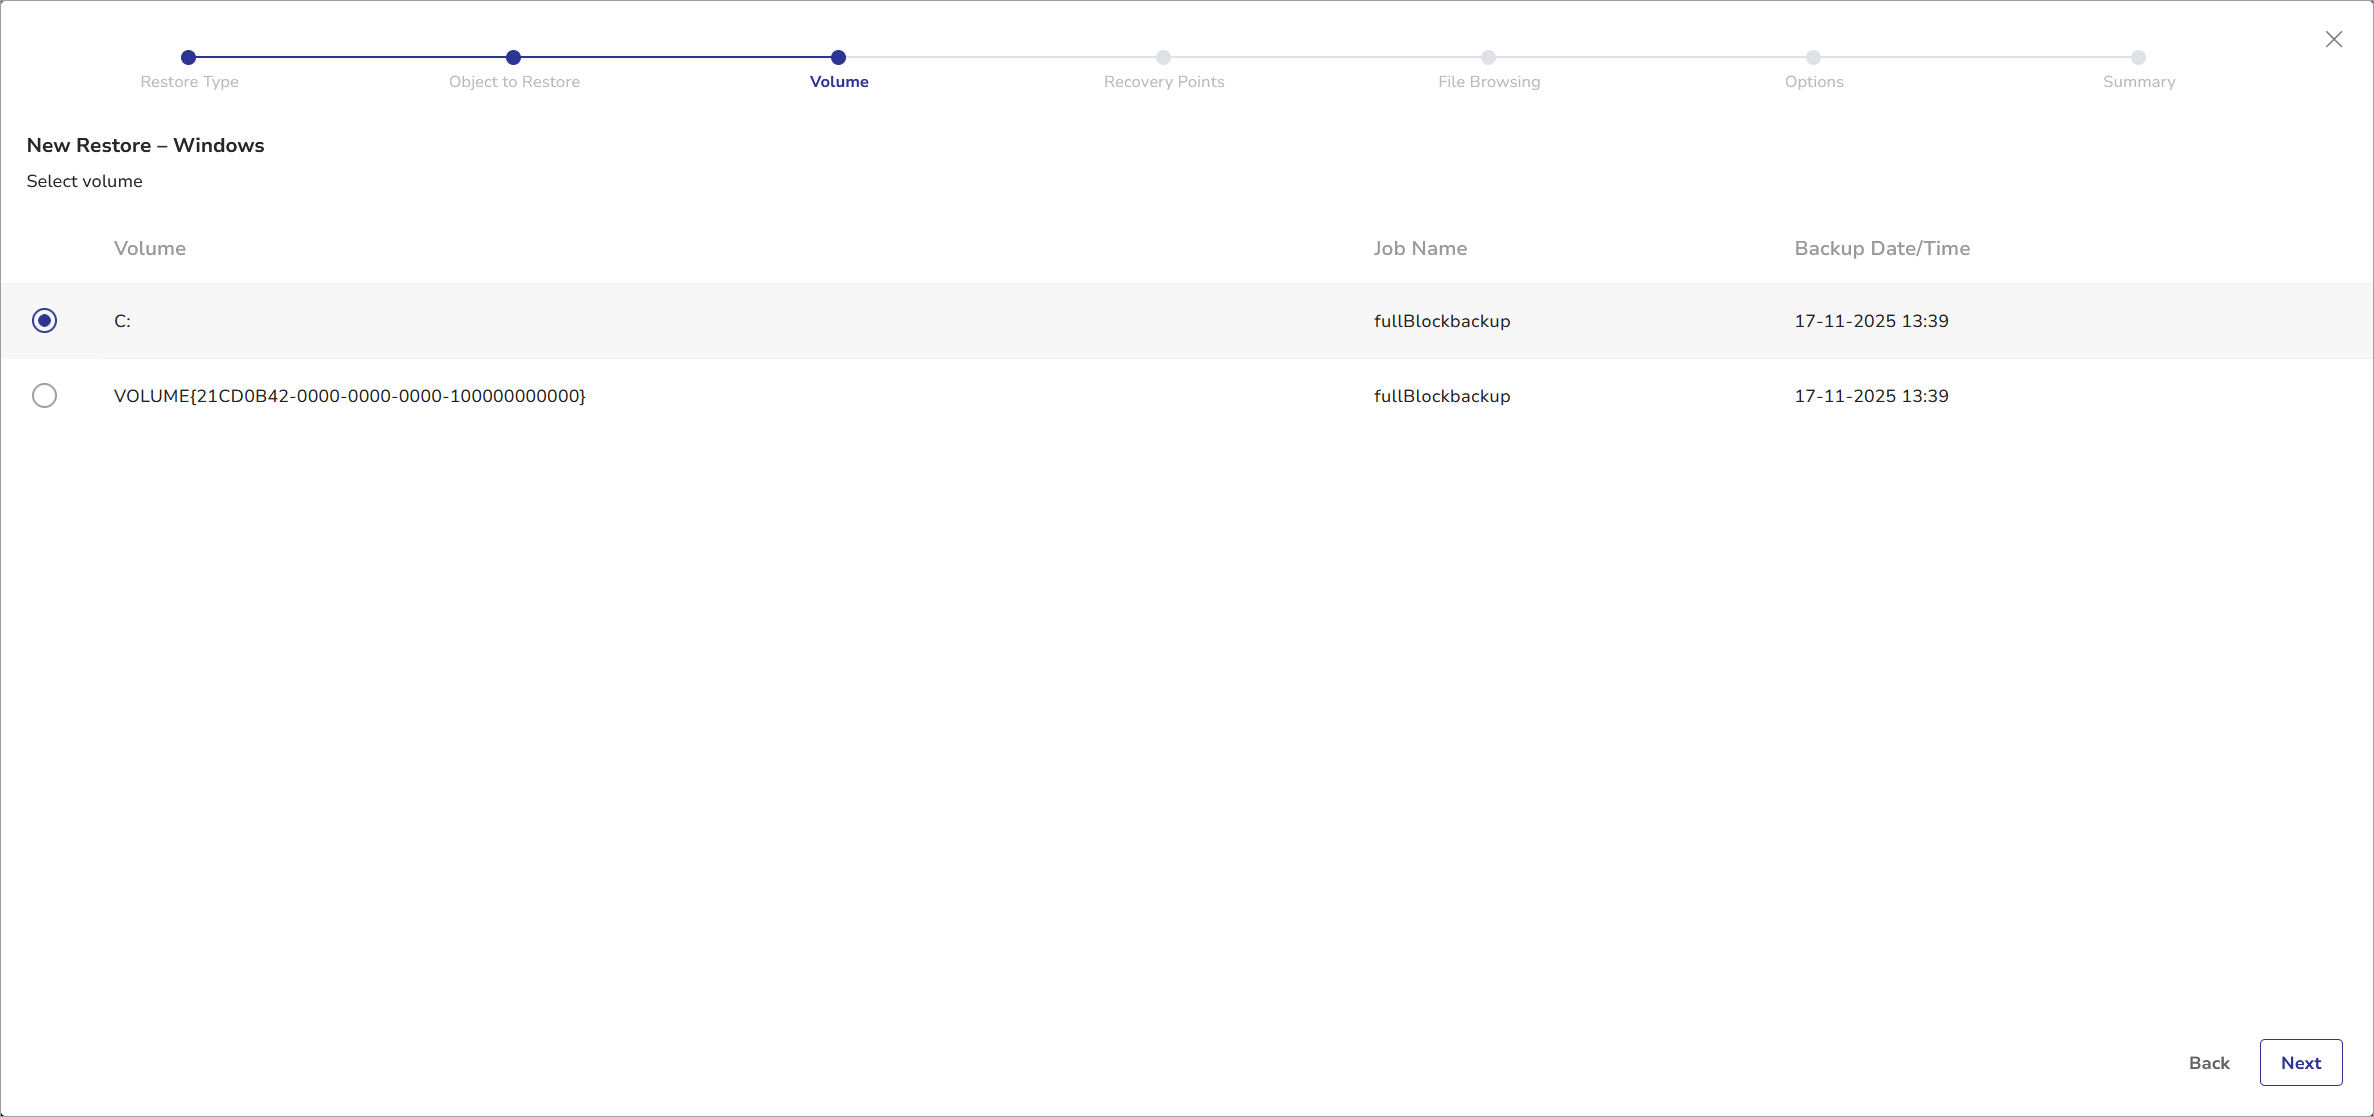Screen dimensions: 2374x1117
Task: Click the File Browsing step dot
Action: coord(1489,58)
